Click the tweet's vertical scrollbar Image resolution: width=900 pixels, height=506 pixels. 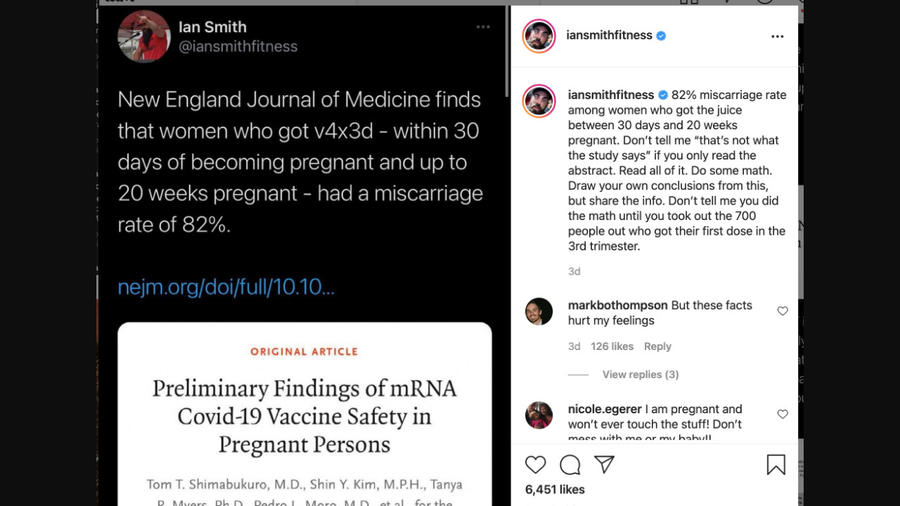[x=506, y=52]
